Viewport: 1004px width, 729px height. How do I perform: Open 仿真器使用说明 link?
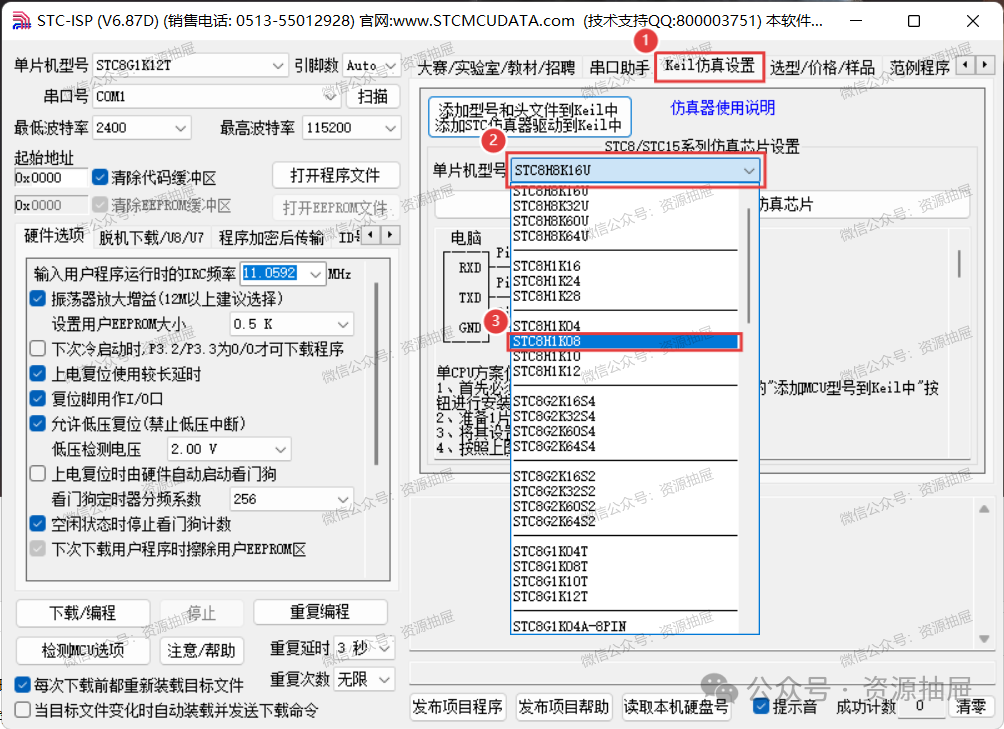[x=722, y=108]
